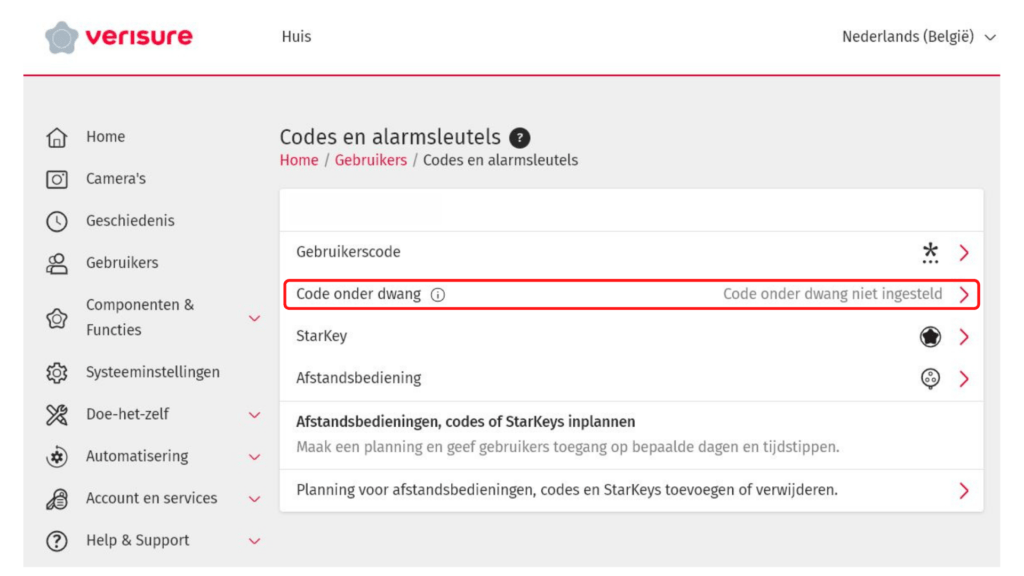Click the Gebruikerscode asterisk icon
The width and height of the screenshot is (1024, 576).
(x=930, y=253)
